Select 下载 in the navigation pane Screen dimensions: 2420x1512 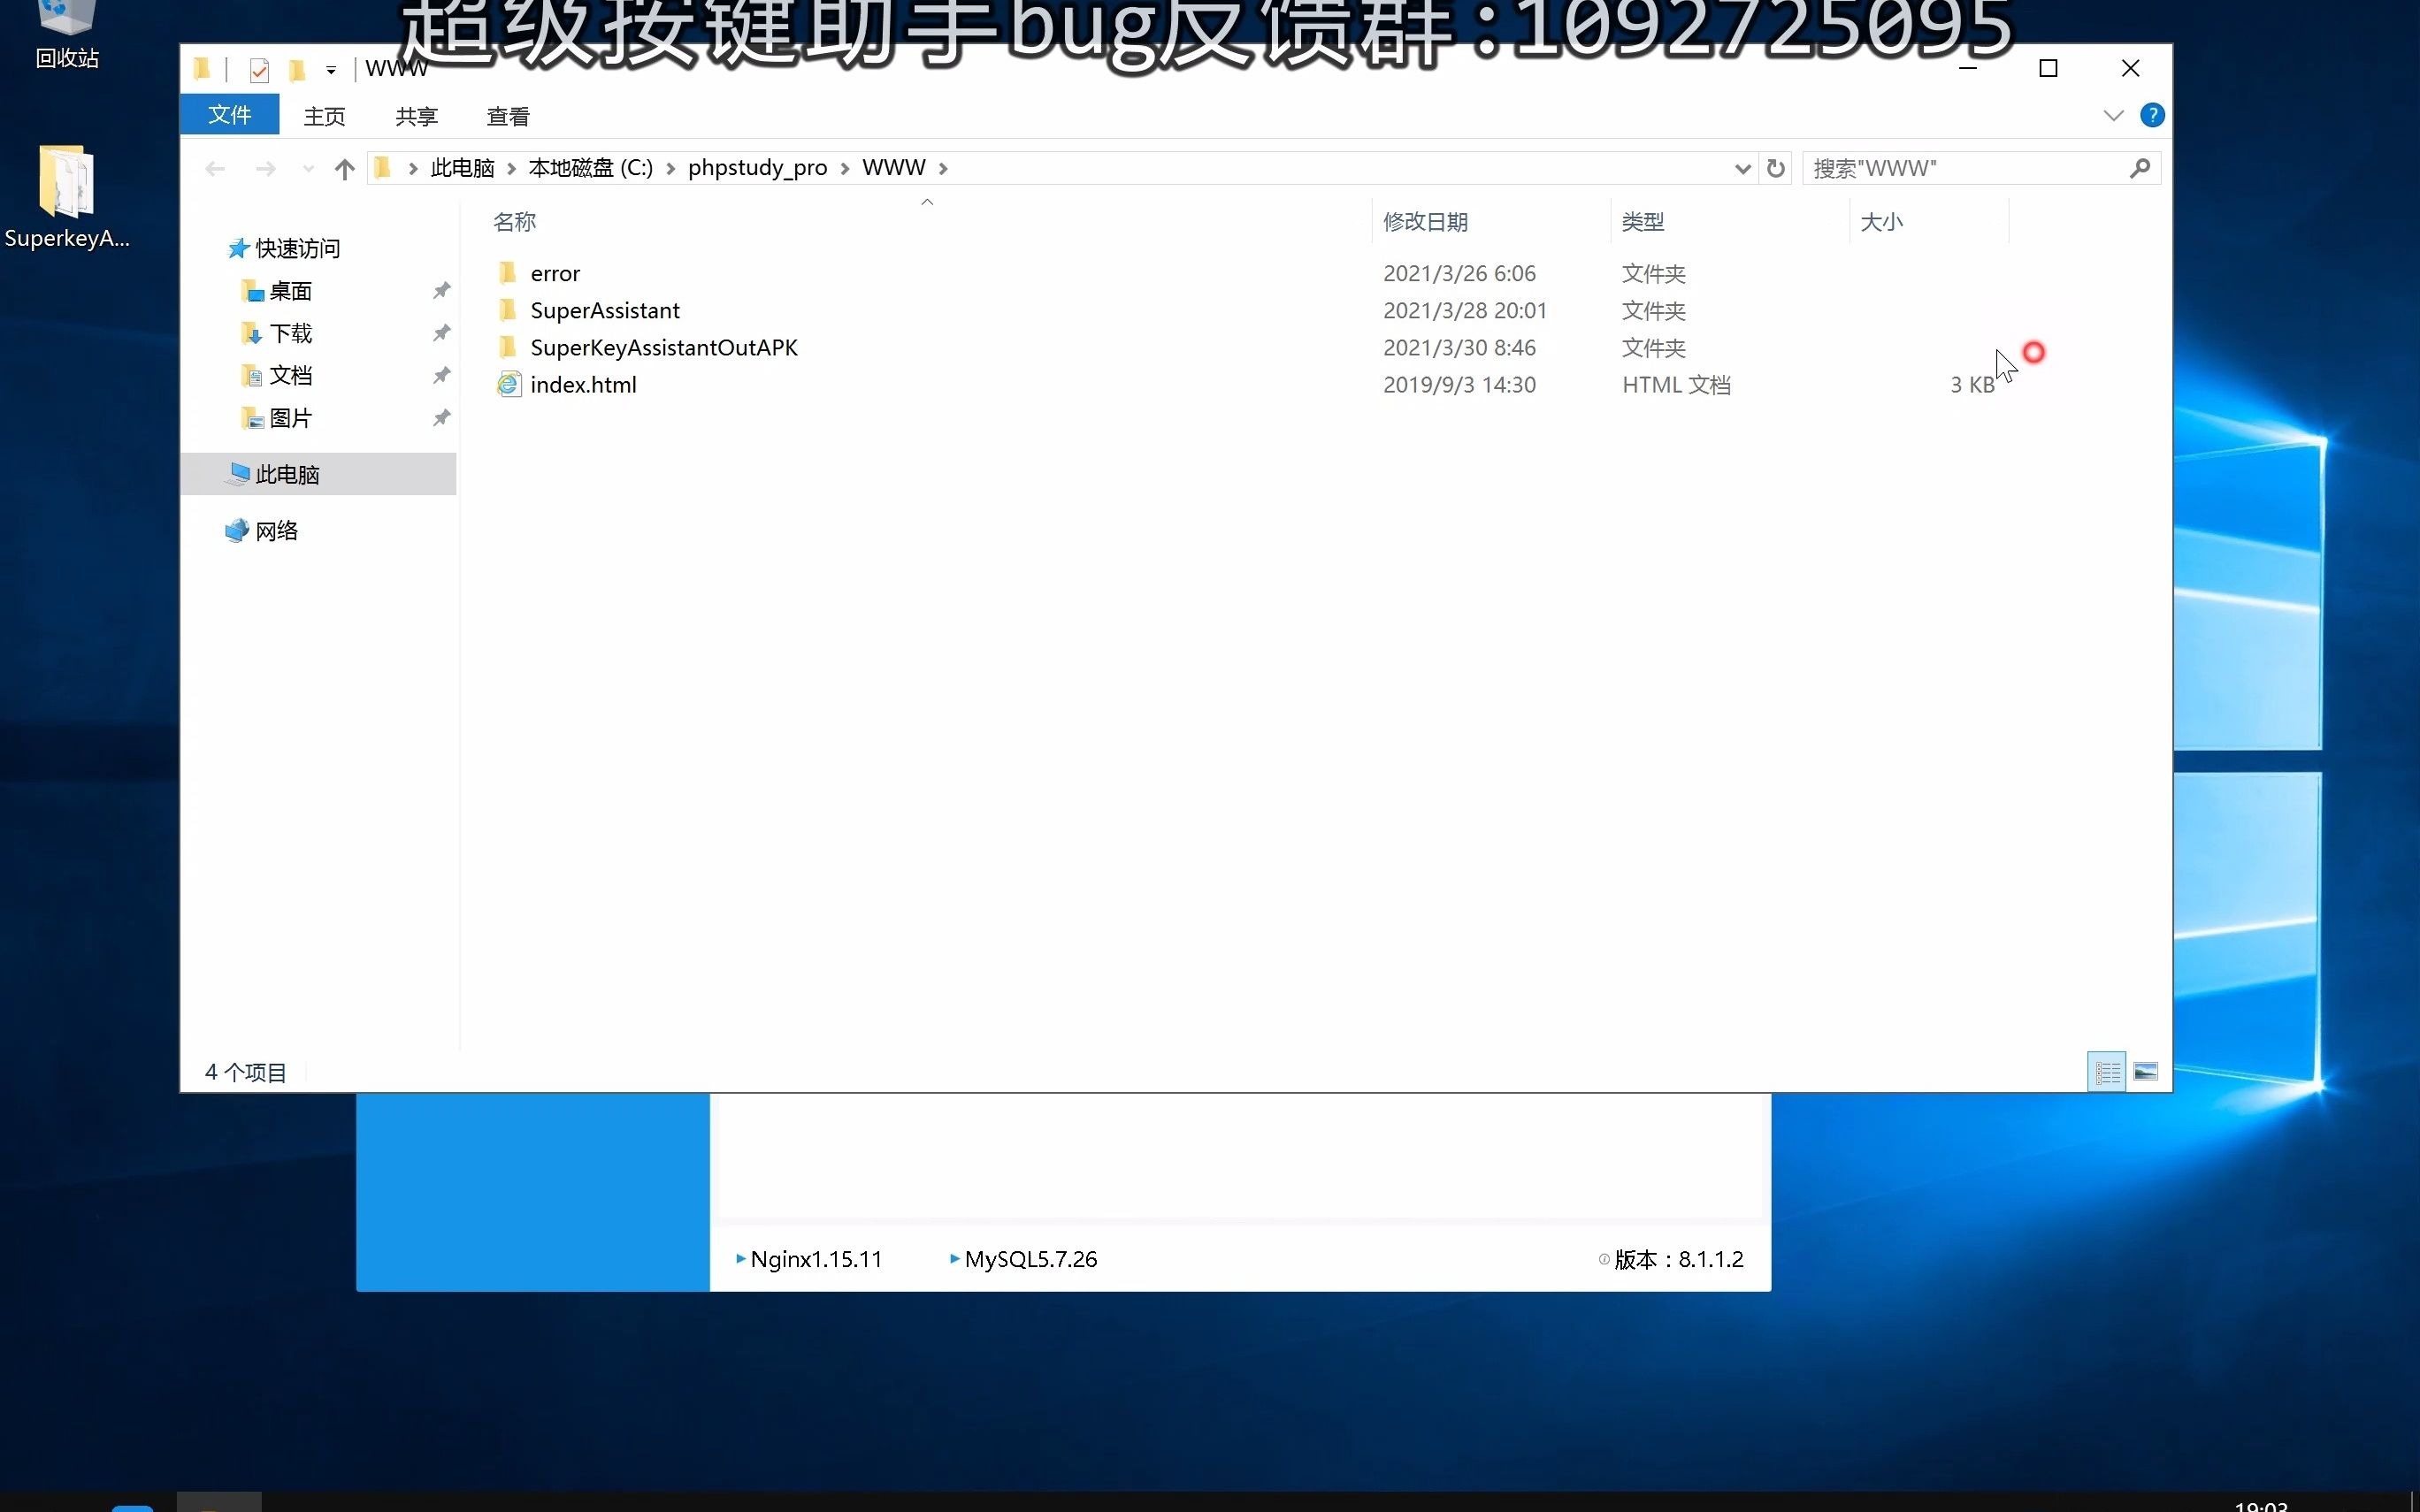(290, 333)
